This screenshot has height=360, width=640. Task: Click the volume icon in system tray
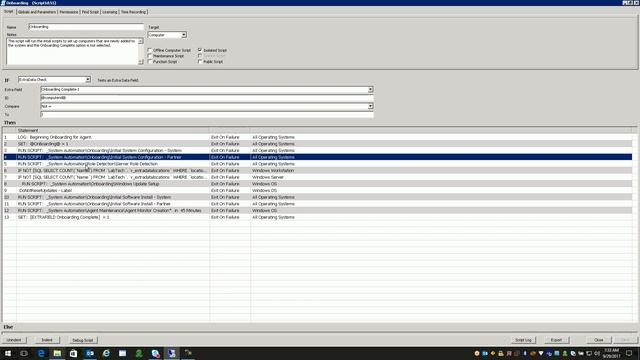pyautogui.click(x=597, y=353)
